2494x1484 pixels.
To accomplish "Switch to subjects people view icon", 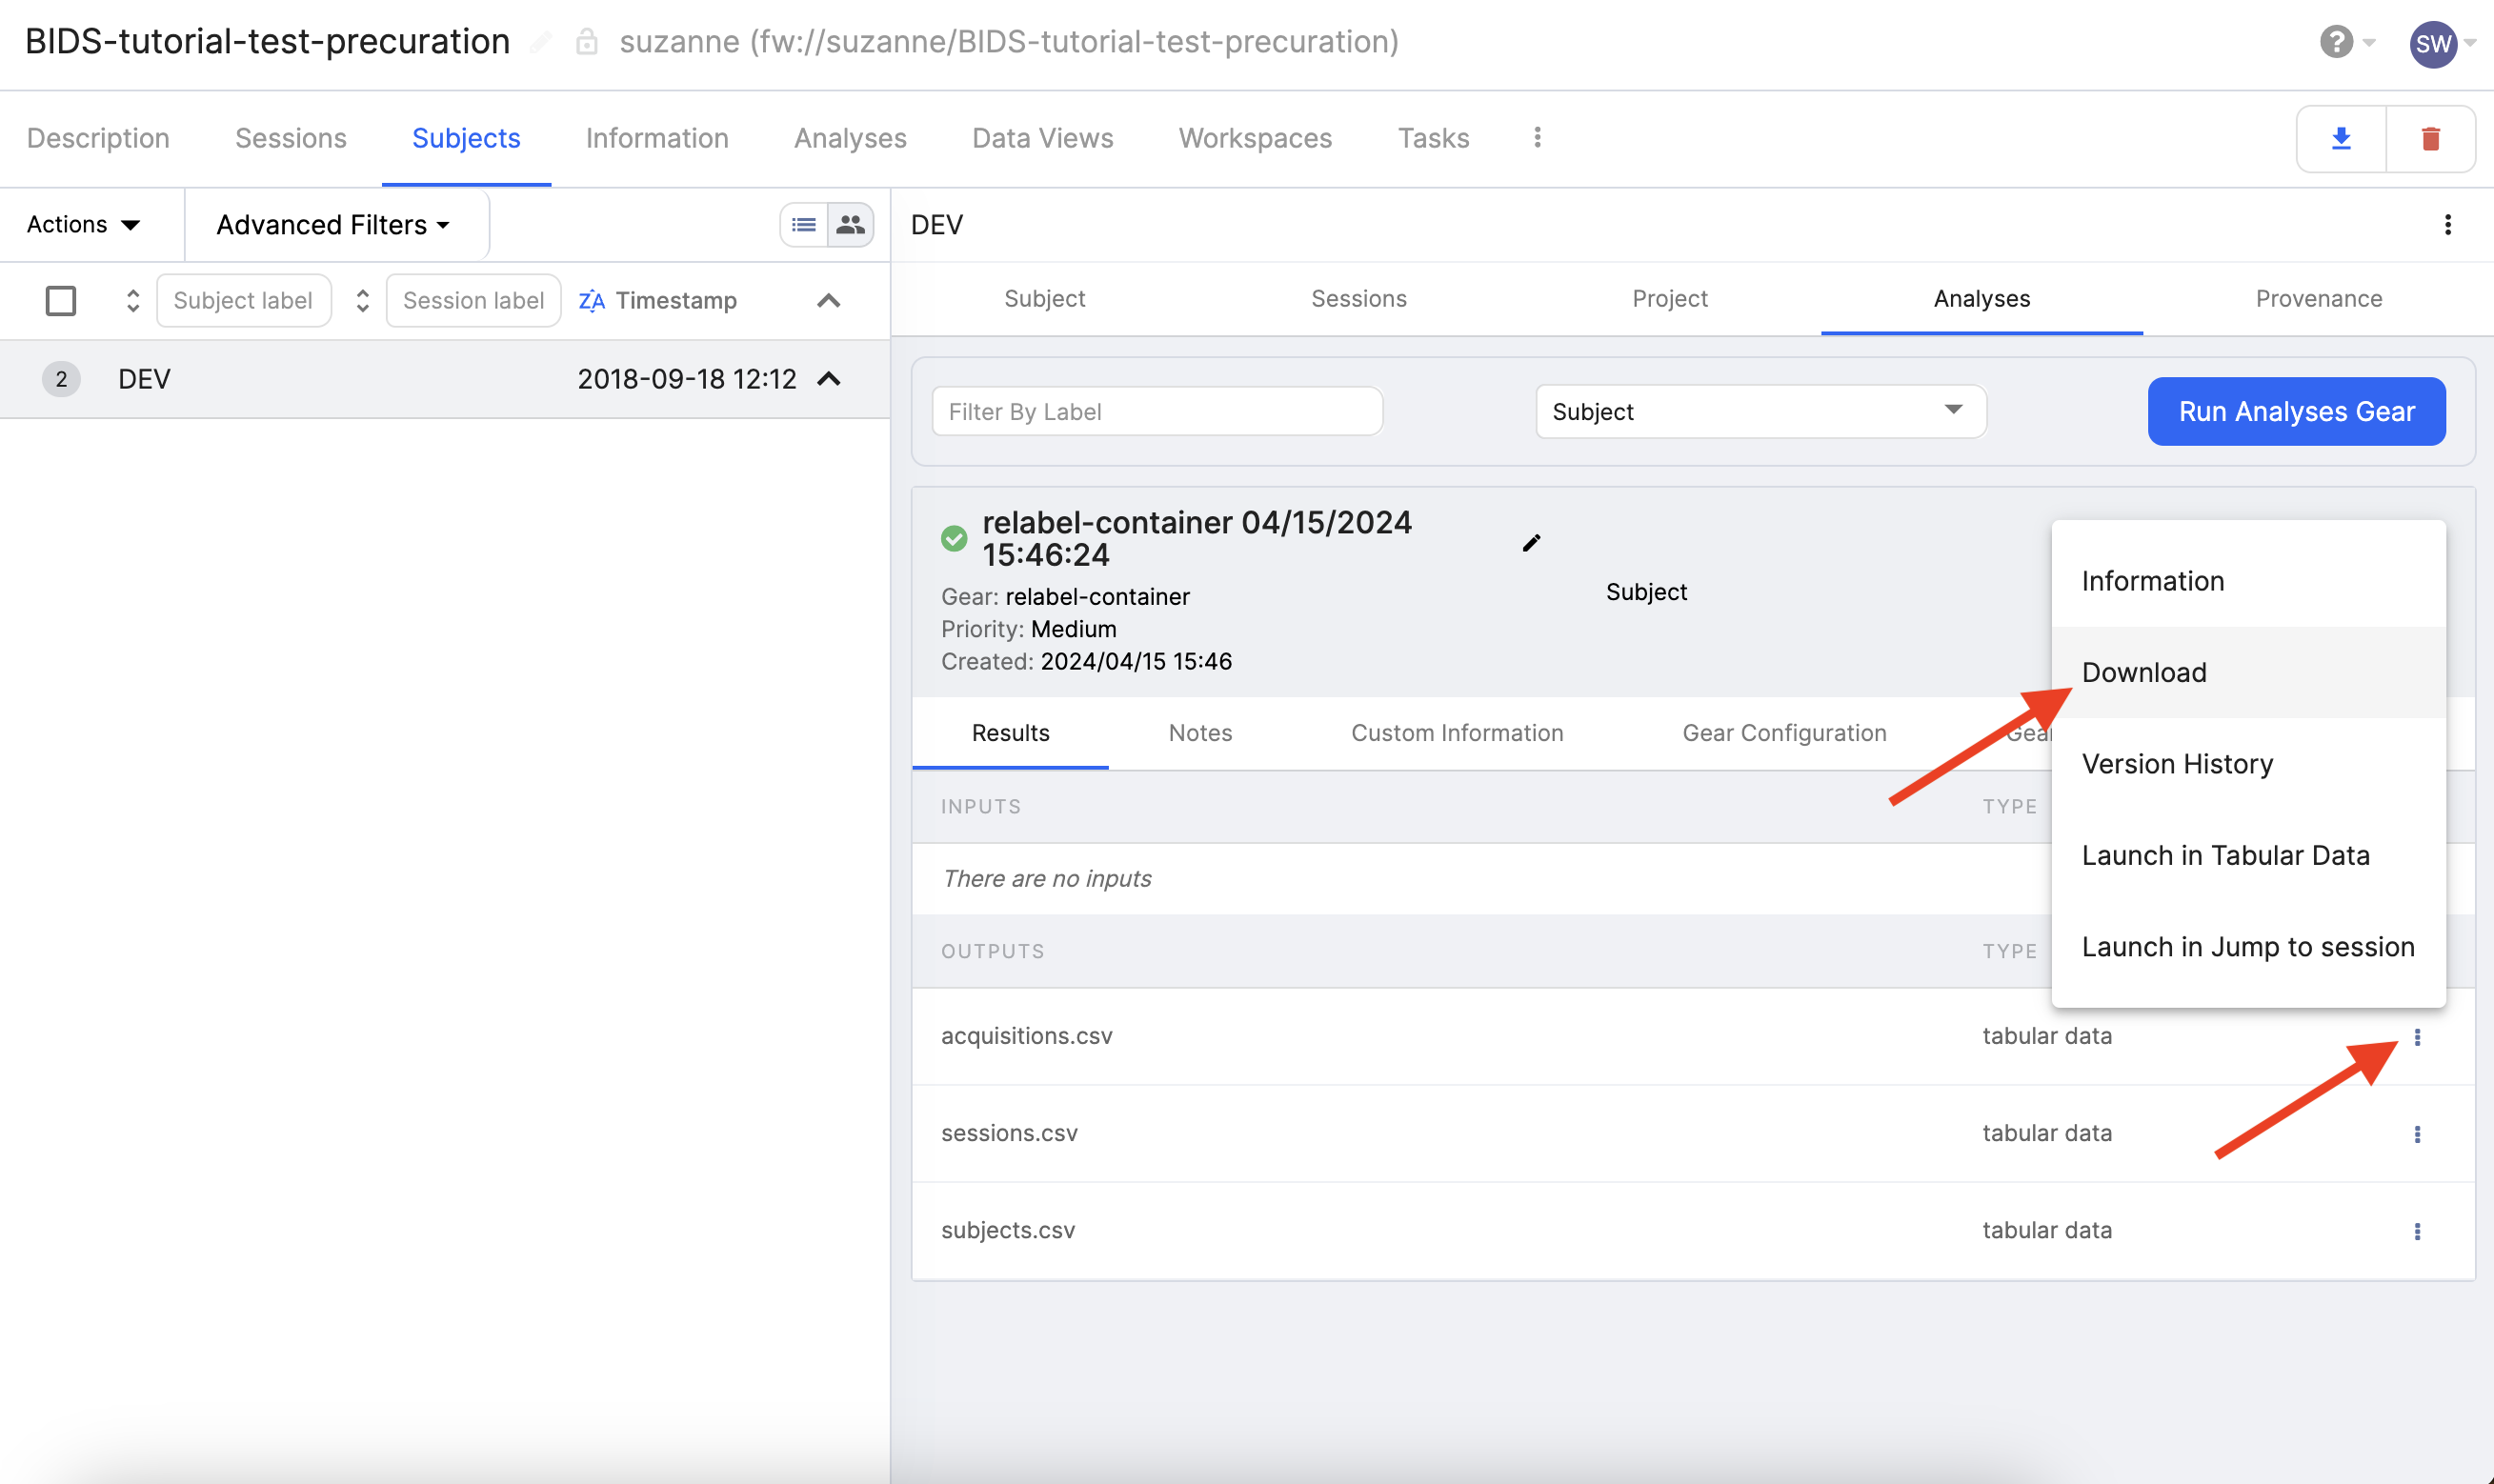I will (851, 224).
